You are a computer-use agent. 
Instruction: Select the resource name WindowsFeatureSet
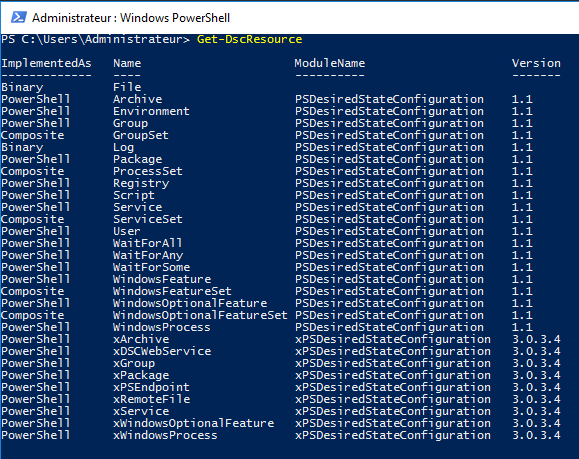click(x=172, y=291)
